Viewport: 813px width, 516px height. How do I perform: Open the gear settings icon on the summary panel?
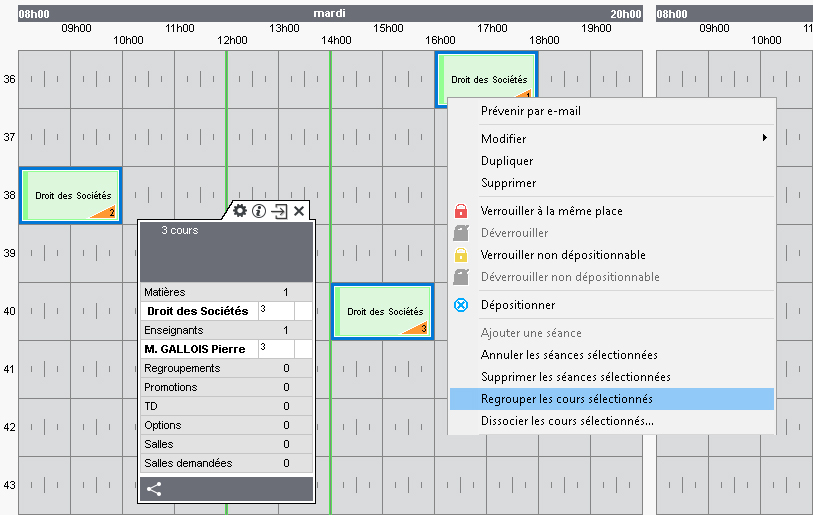pyautogui.click(x=240, y=211)
